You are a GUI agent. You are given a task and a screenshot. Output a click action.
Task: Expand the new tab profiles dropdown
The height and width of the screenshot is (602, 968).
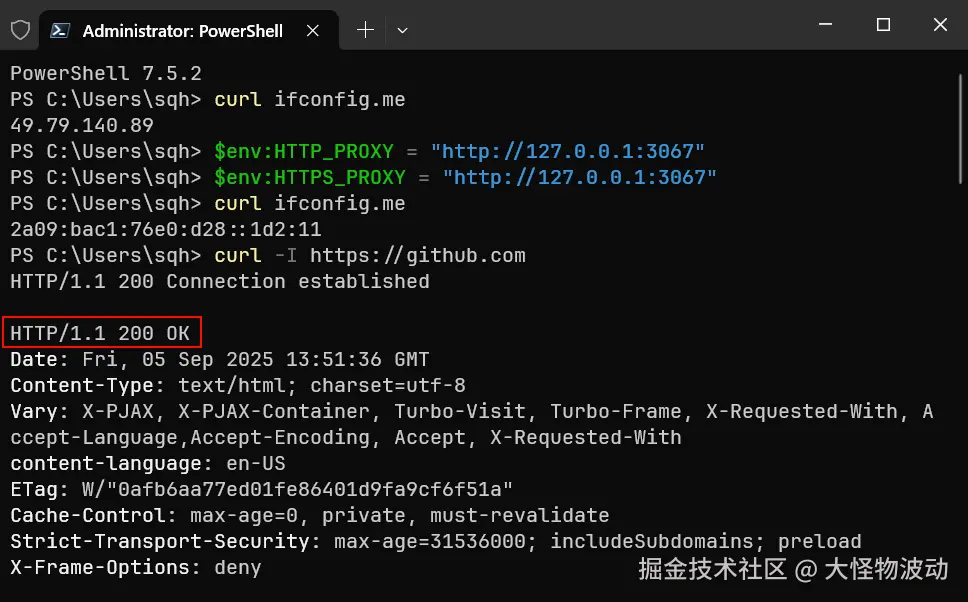click(x=402, y=30)
